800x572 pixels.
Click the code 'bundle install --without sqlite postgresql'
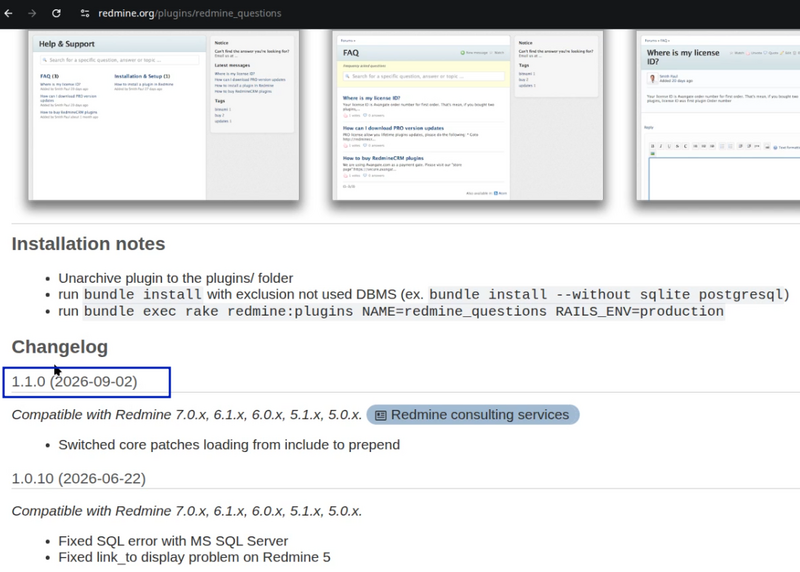coord(606,294)
